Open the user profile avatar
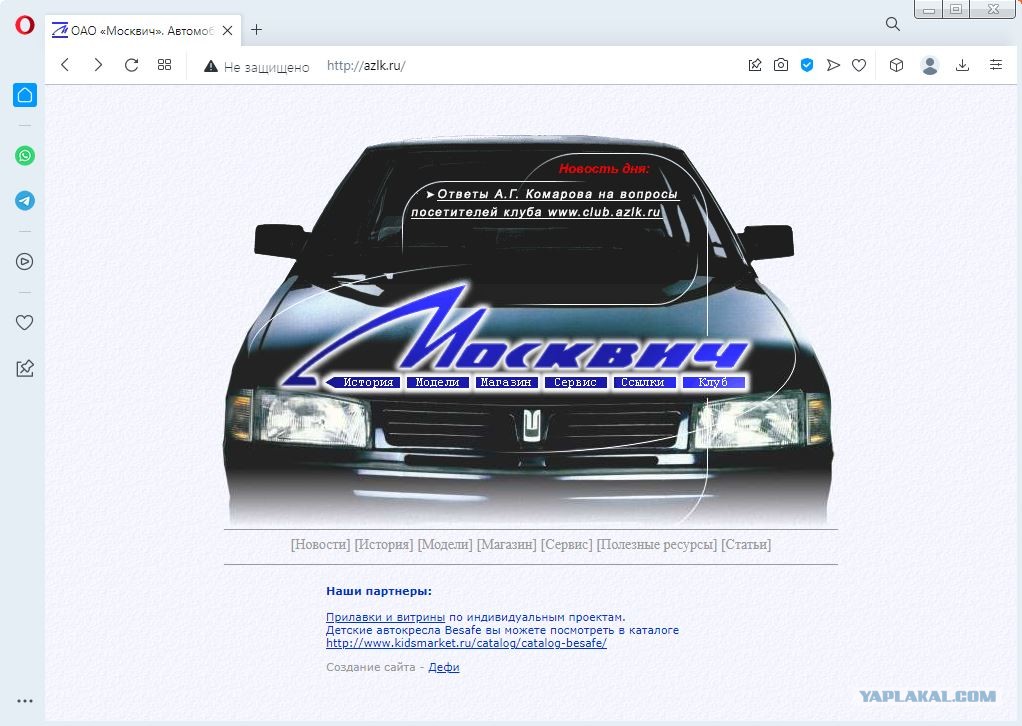This screenshot has width=1022, height=726. click(929, 65)
